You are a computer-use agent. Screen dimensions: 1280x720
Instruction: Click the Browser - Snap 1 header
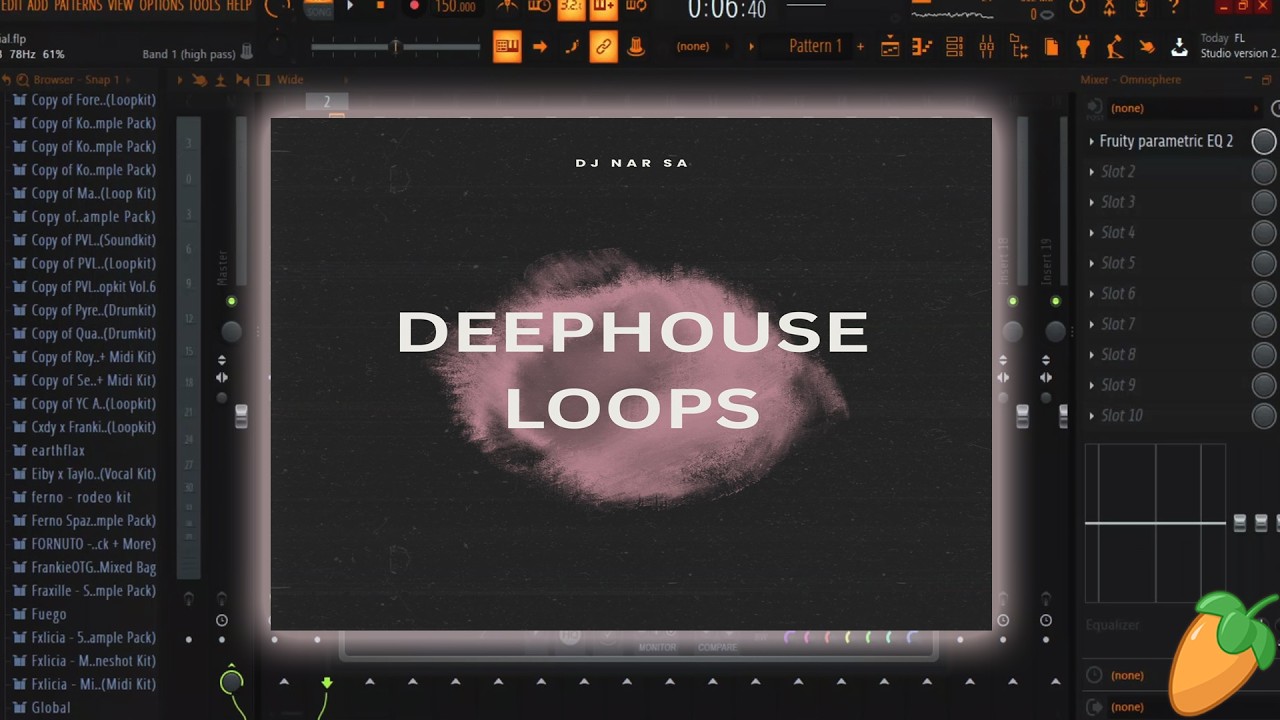(x=75, y=80)
